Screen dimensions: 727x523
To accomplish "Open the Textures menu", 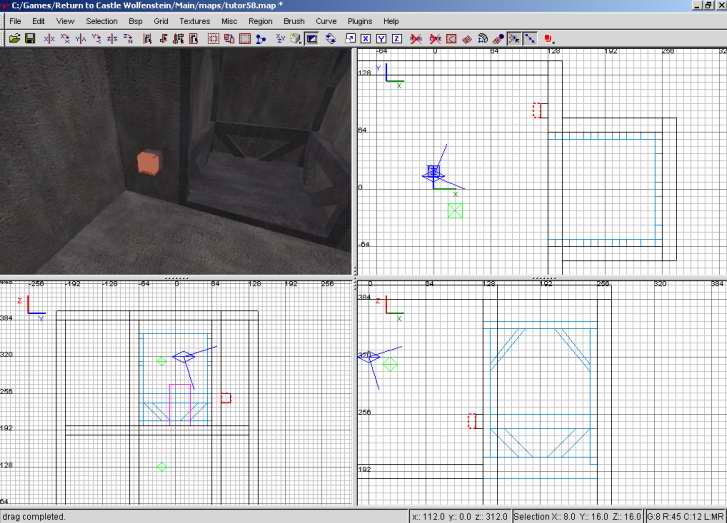I will pos(195,21).
